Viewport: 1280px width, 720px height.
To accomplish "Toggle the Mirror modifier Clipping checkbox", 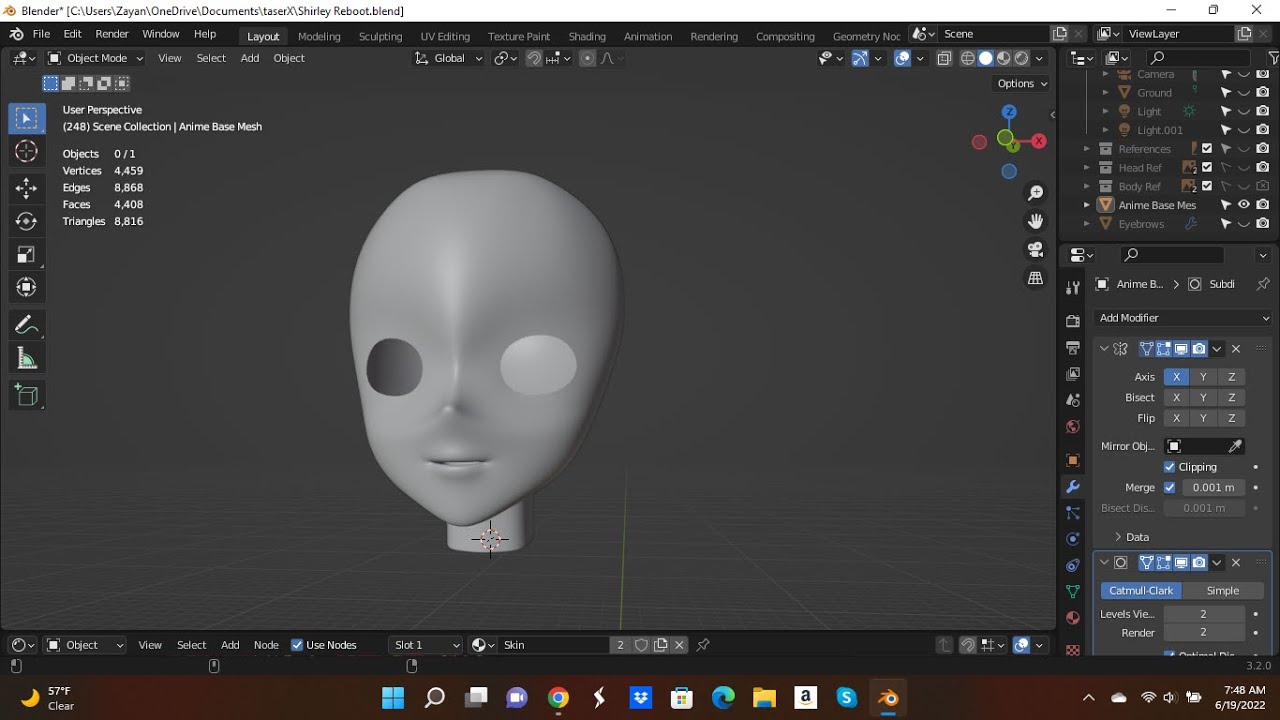I will pyautogui.click(x=1170, y=467).
